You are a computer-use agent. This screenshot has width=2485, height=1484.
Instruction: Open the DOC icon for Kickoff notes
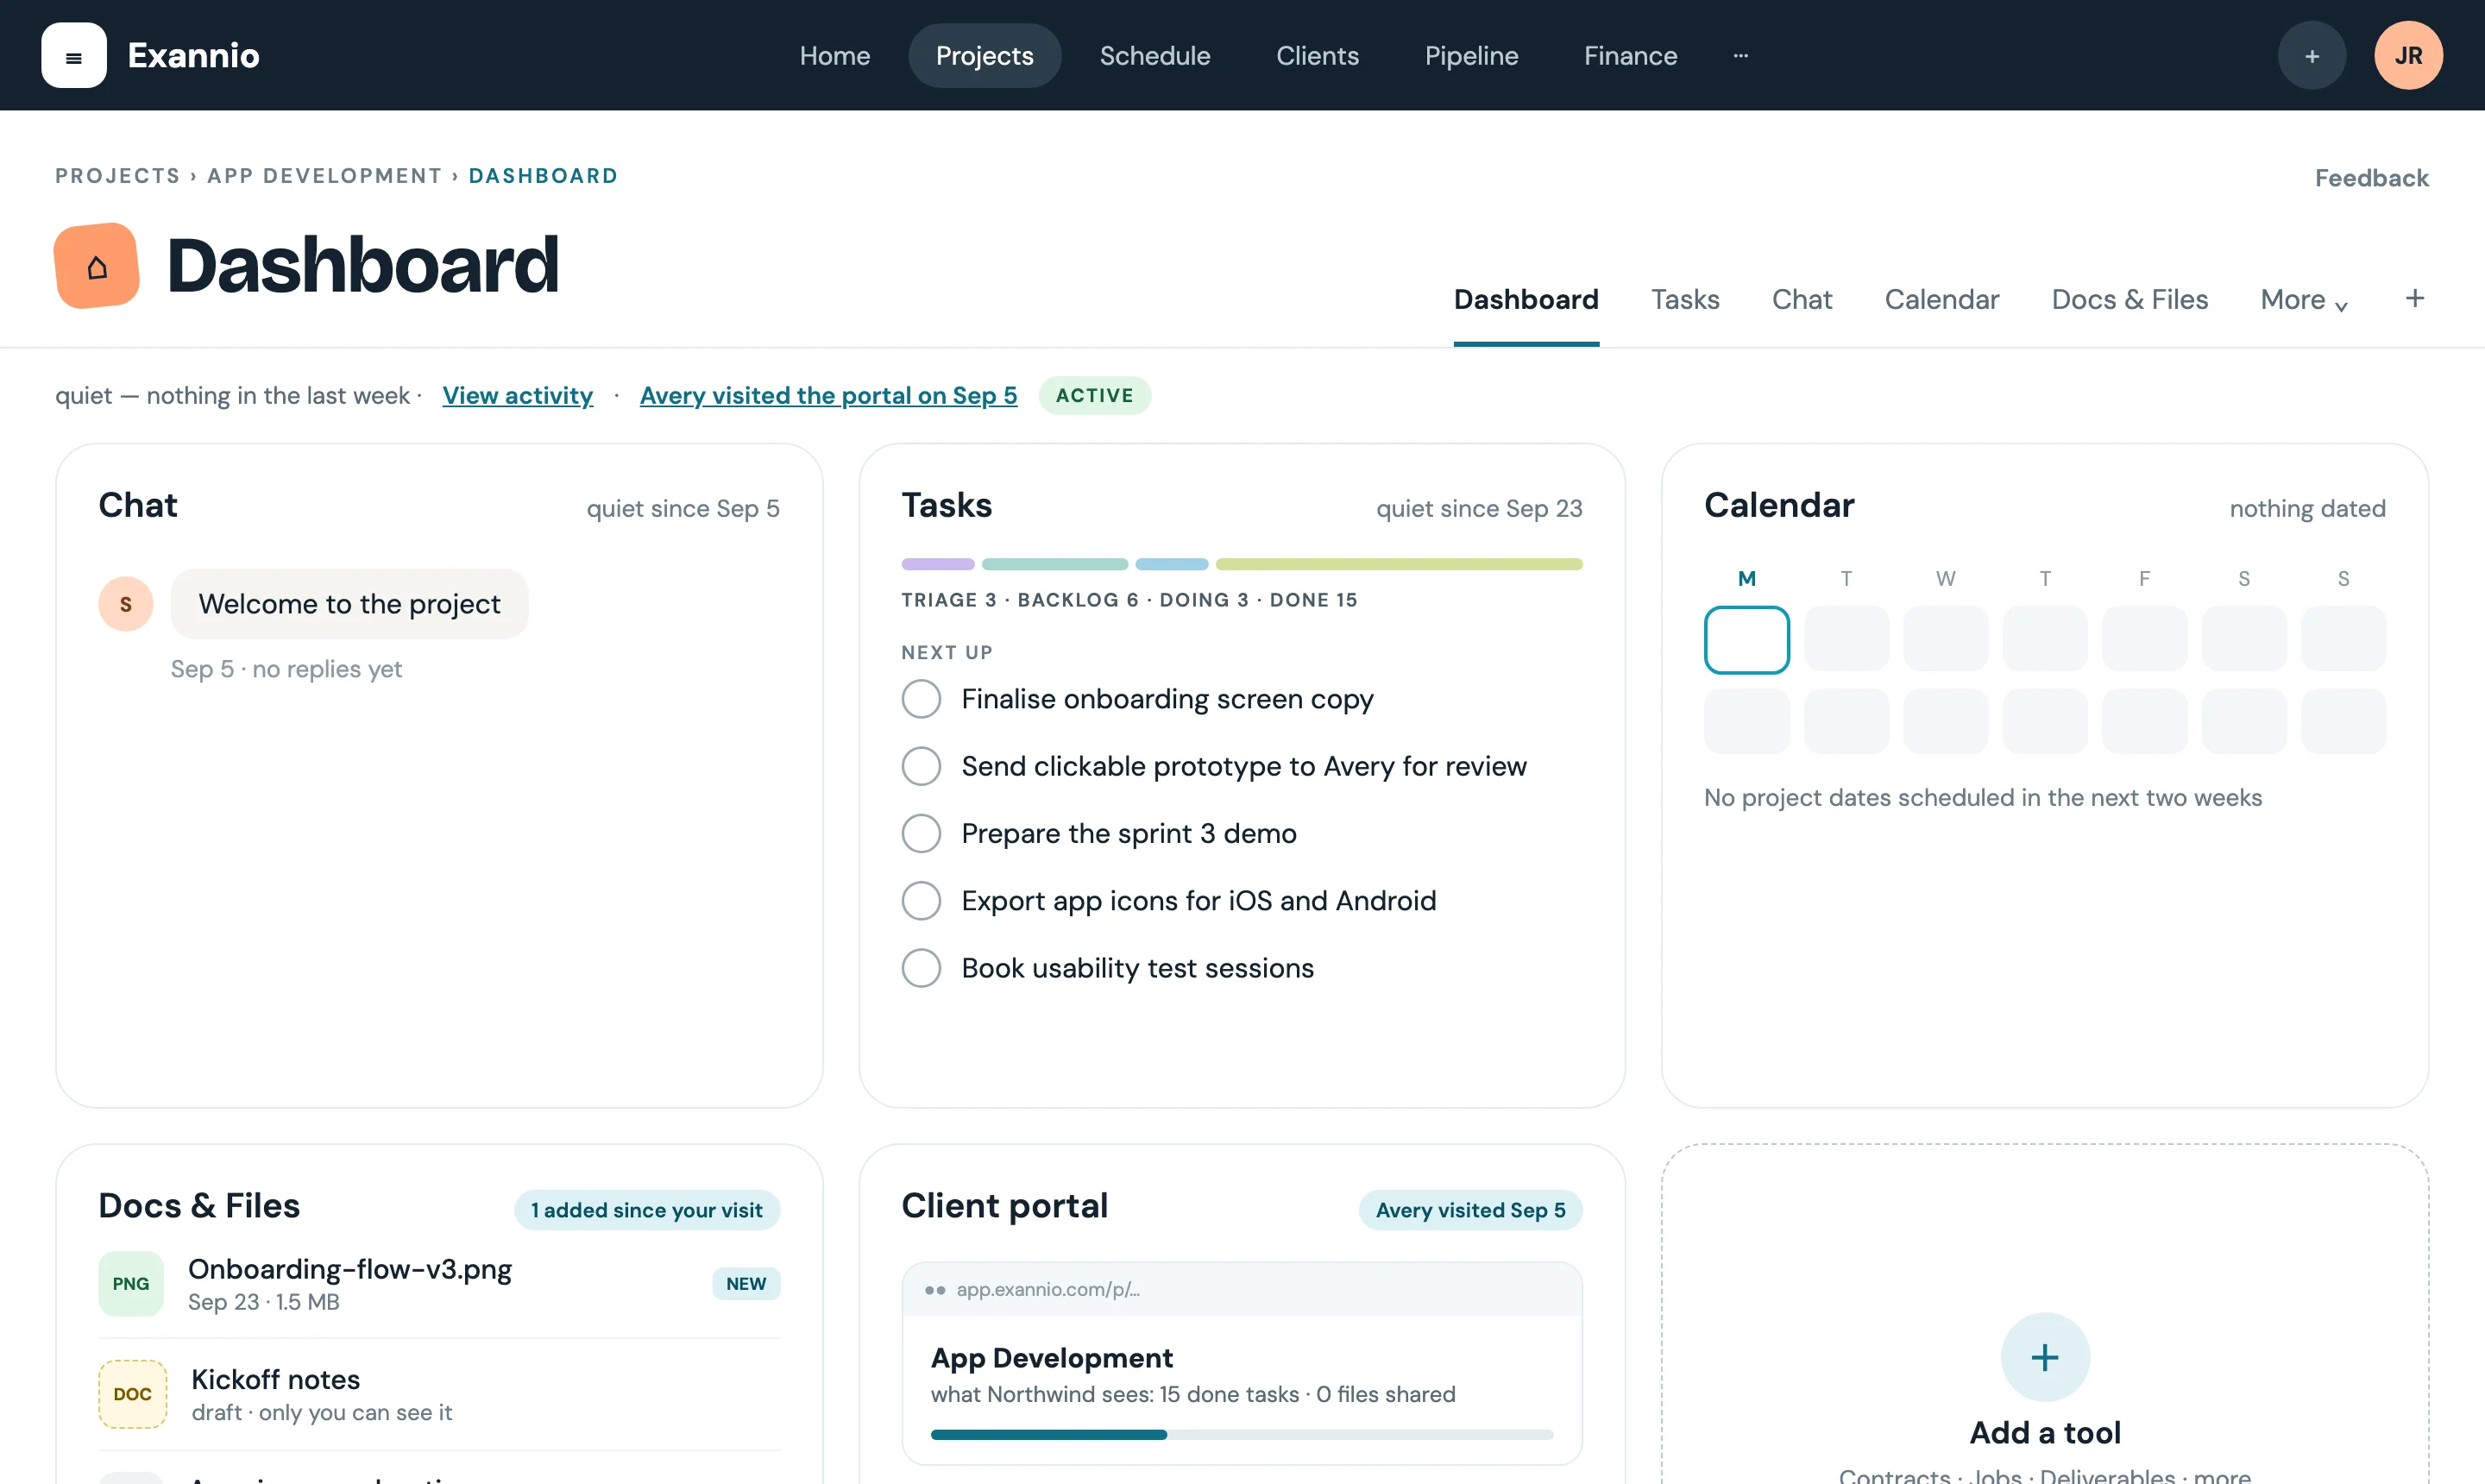click(132, 1394)
